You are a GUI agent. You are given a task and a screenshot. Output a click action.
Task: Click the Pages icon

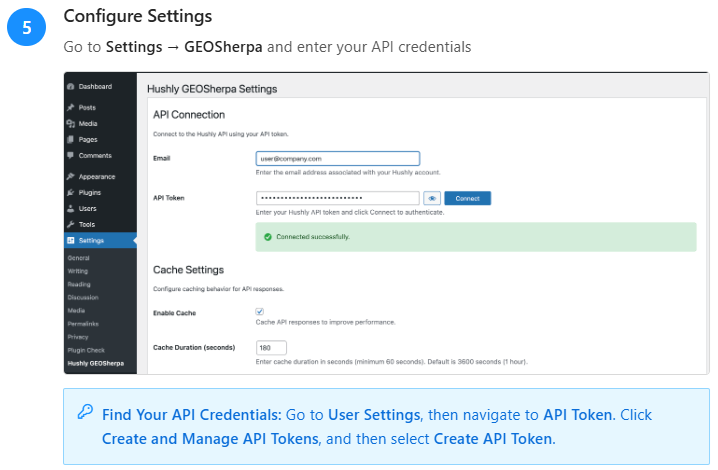(70, 139)
